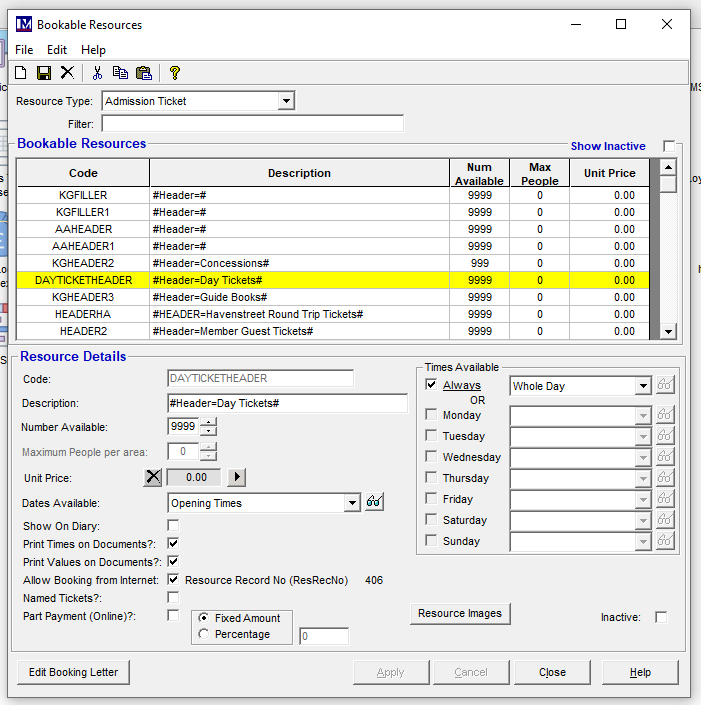Open the Edit menu
This screenshot has height=705, width=701.
pos(57,50)
